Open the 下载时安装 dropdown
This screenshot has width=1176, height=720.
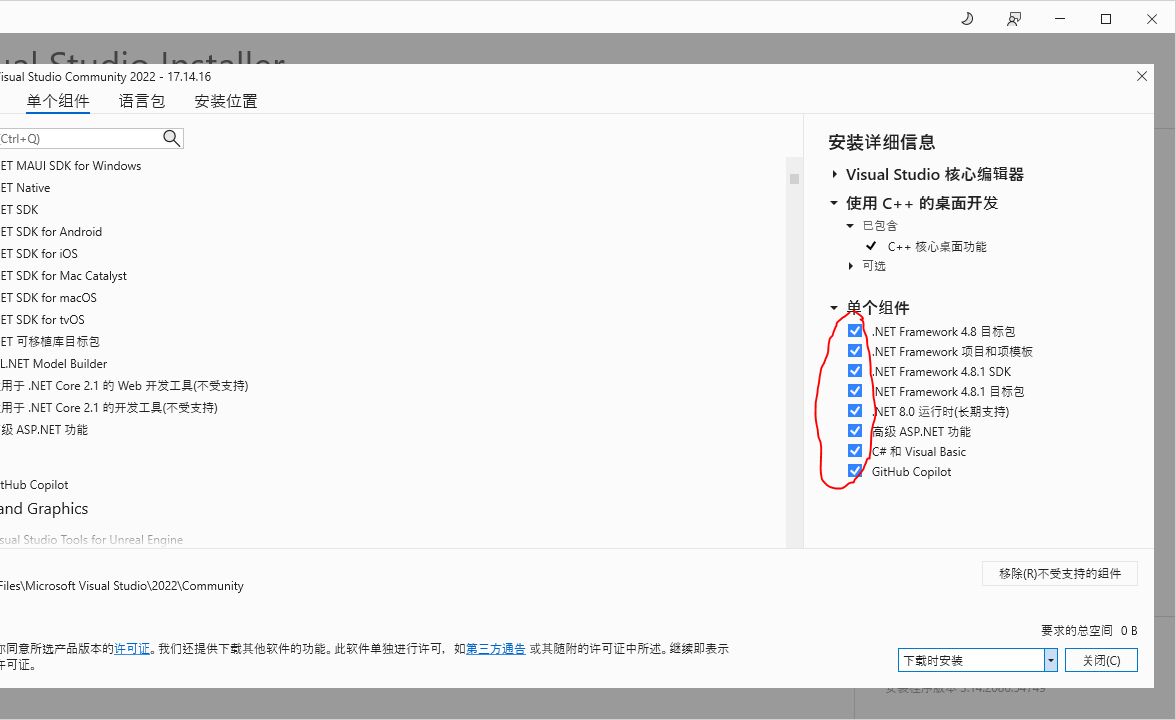1050,660
